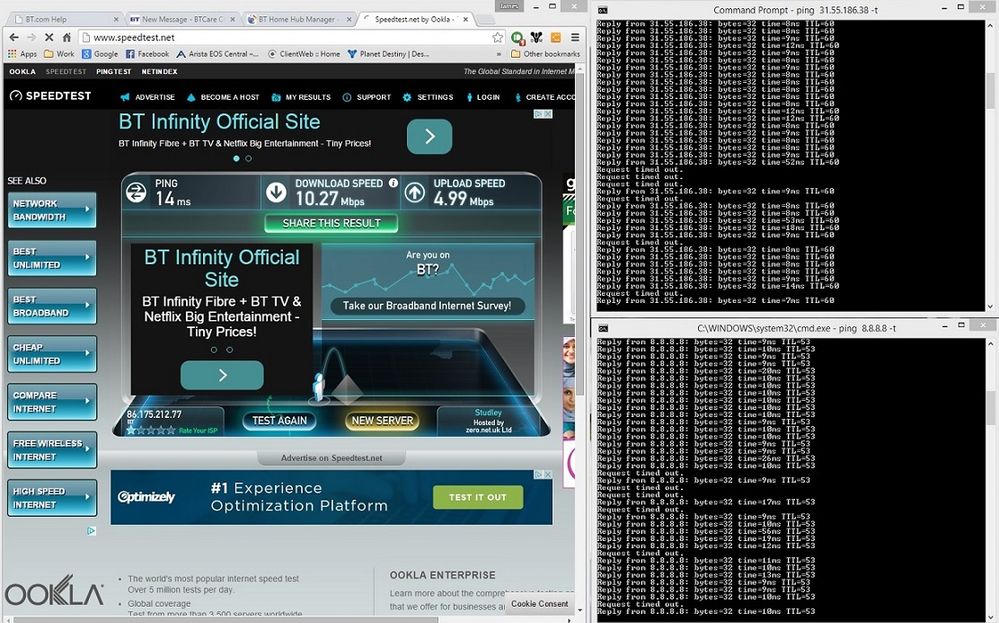Open Become a Host menu item
This screenshot has width=999, height=623.
[223, 97]
